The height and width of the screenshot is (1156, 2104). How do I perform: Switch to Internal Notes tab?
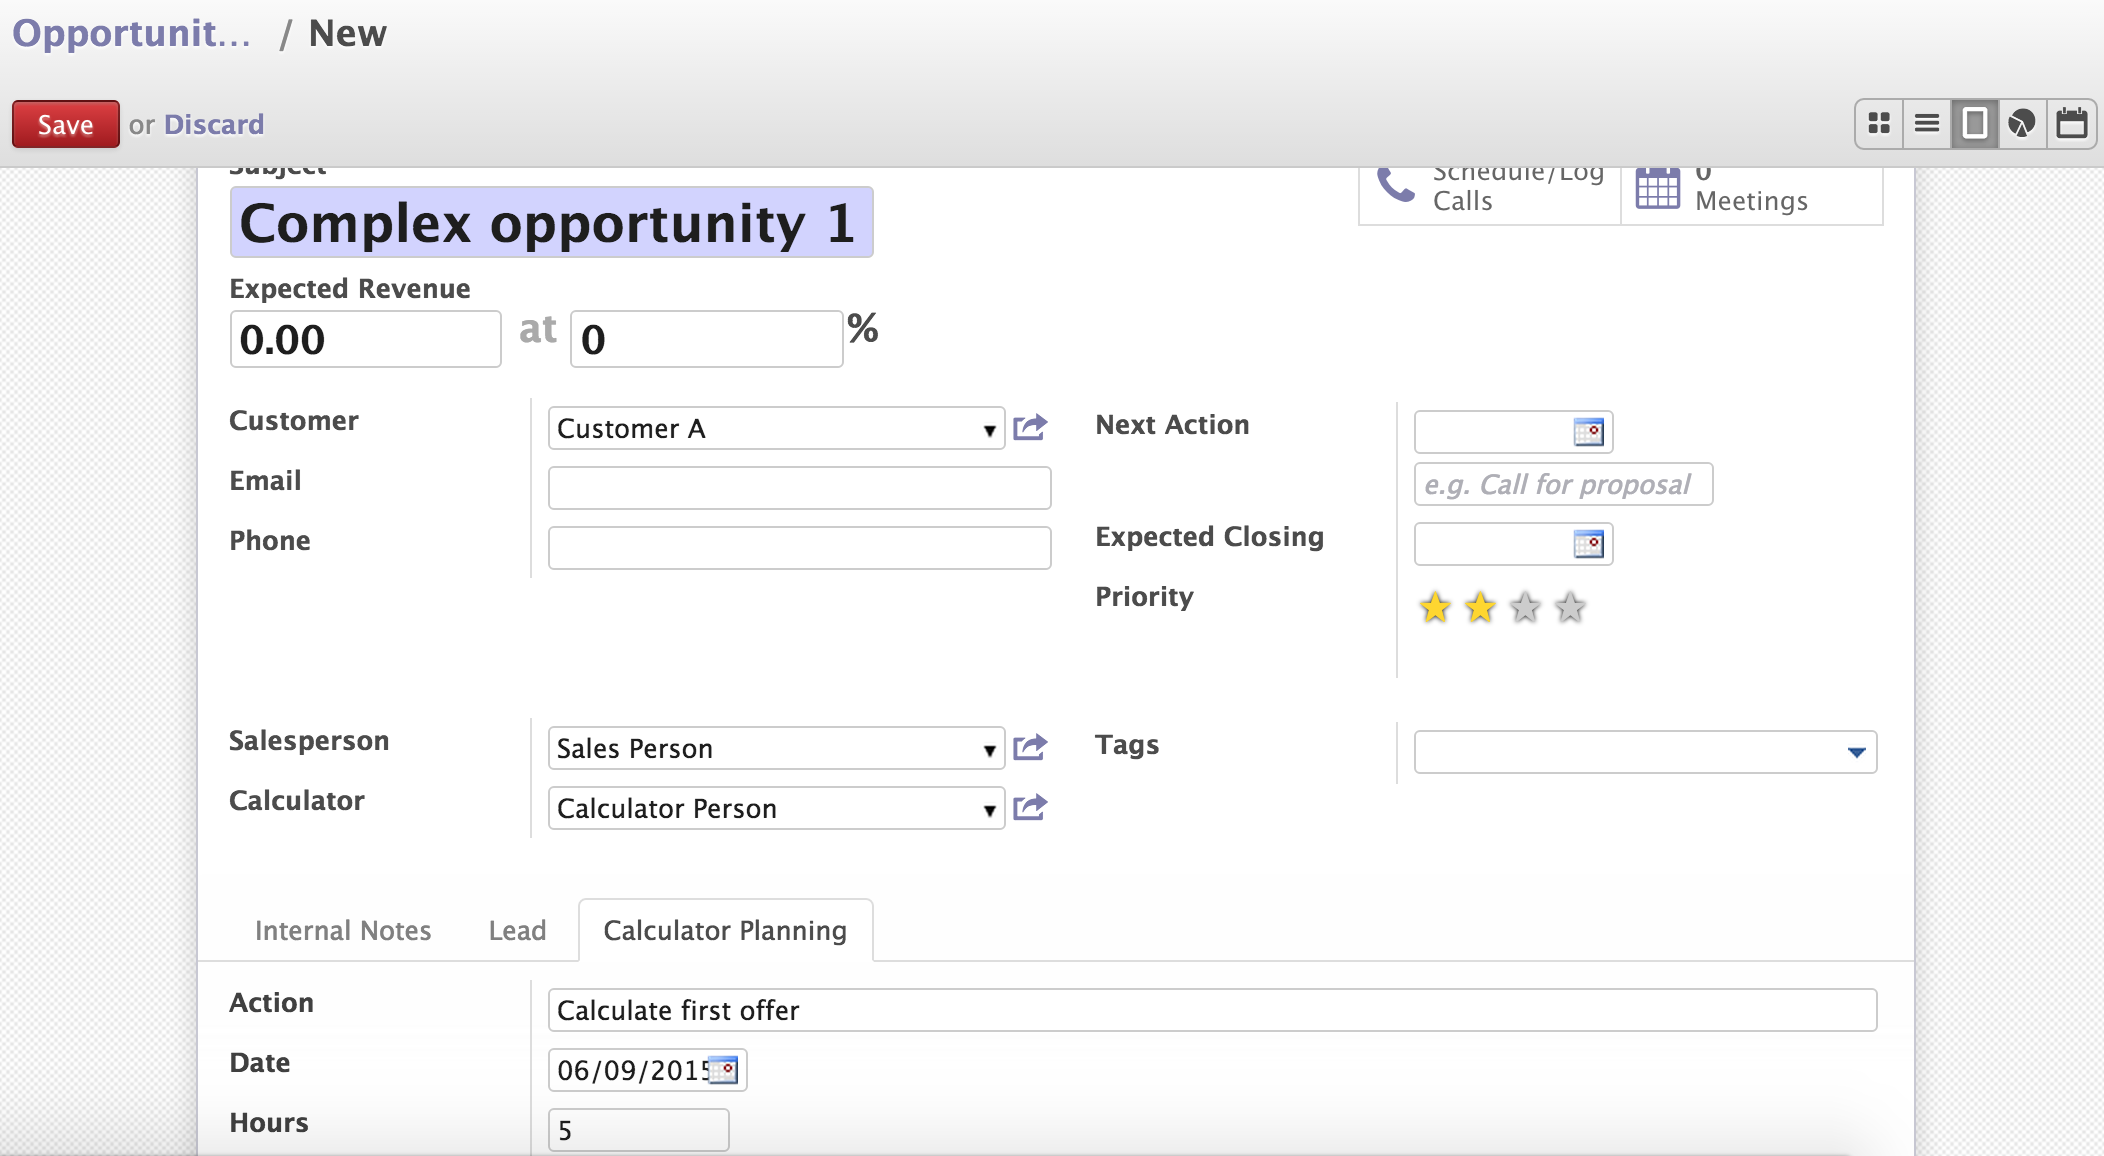pyautogui.click(x=343, y=930)
